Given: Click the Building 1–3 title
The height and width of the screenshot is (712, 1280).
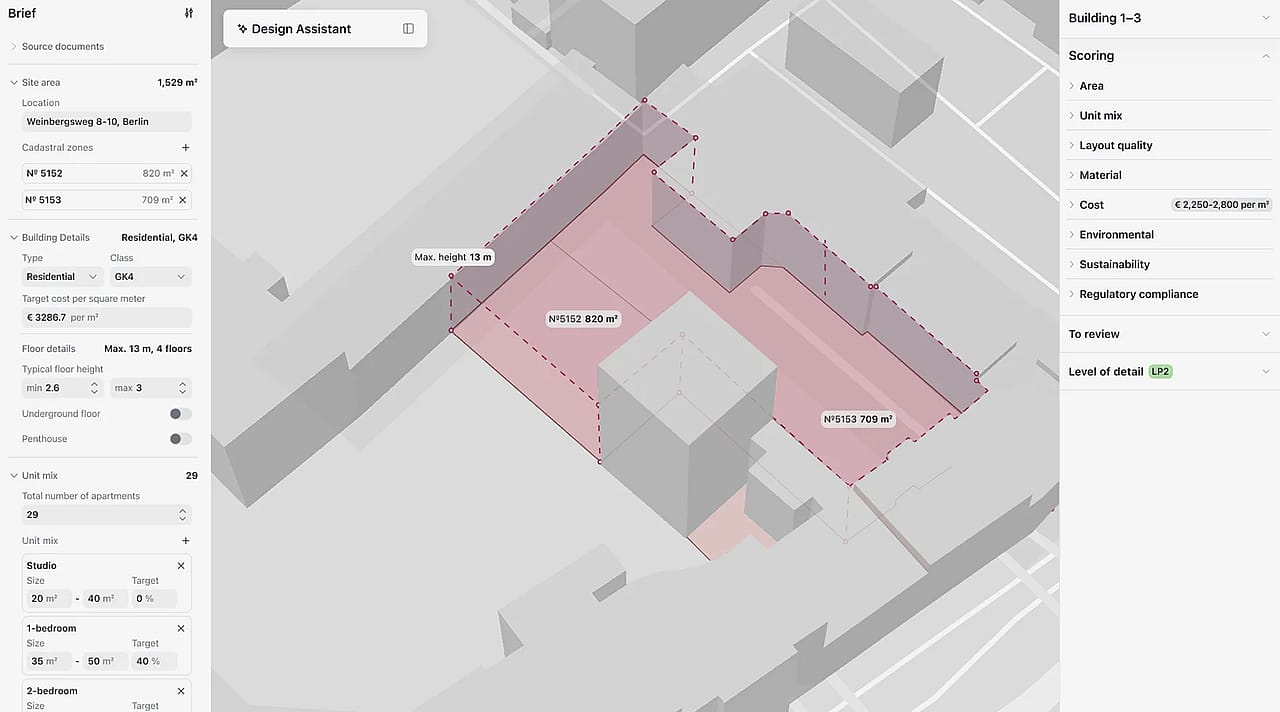Looking at the screenshot, I should [1104, 18].
